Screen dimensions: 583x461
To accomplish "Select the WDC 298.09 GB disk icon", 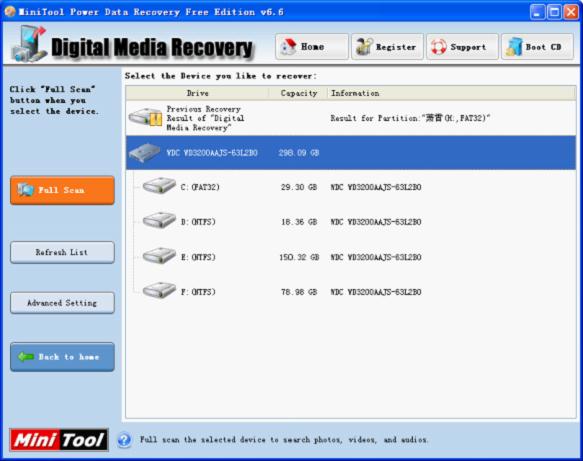I will 144,153.
